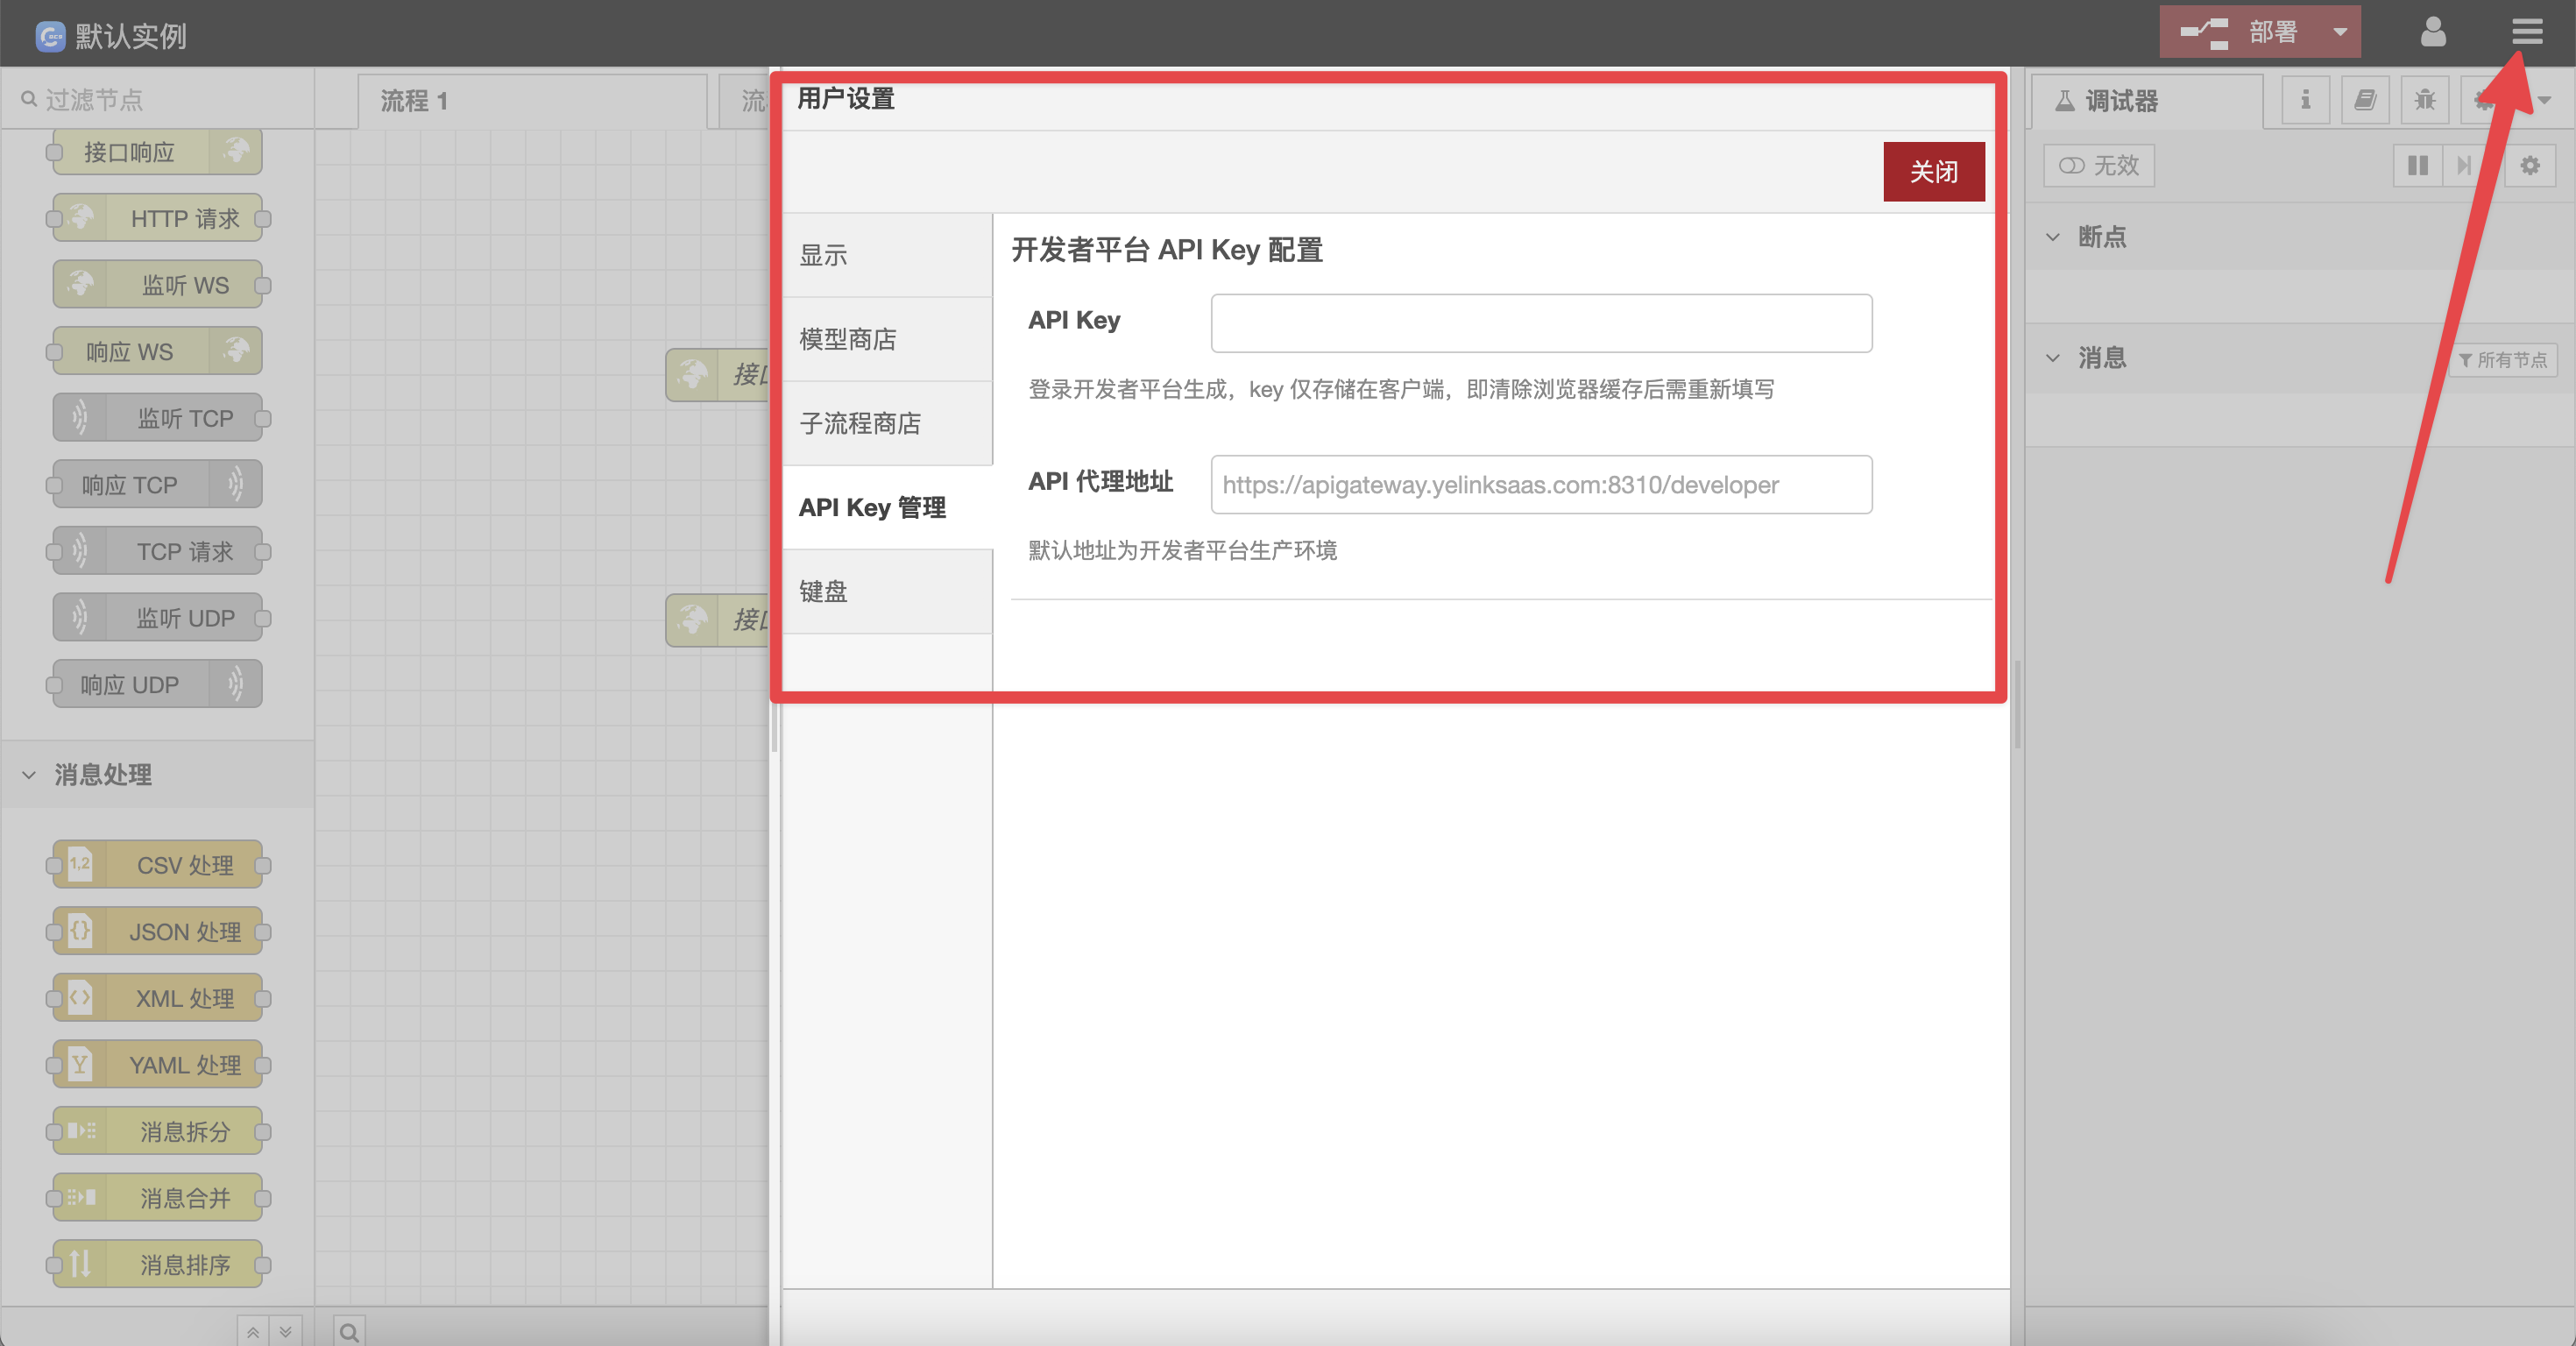Open debugger settings gear icon
This screenshot has height=1346, width=2576.
coord(2529,166)
